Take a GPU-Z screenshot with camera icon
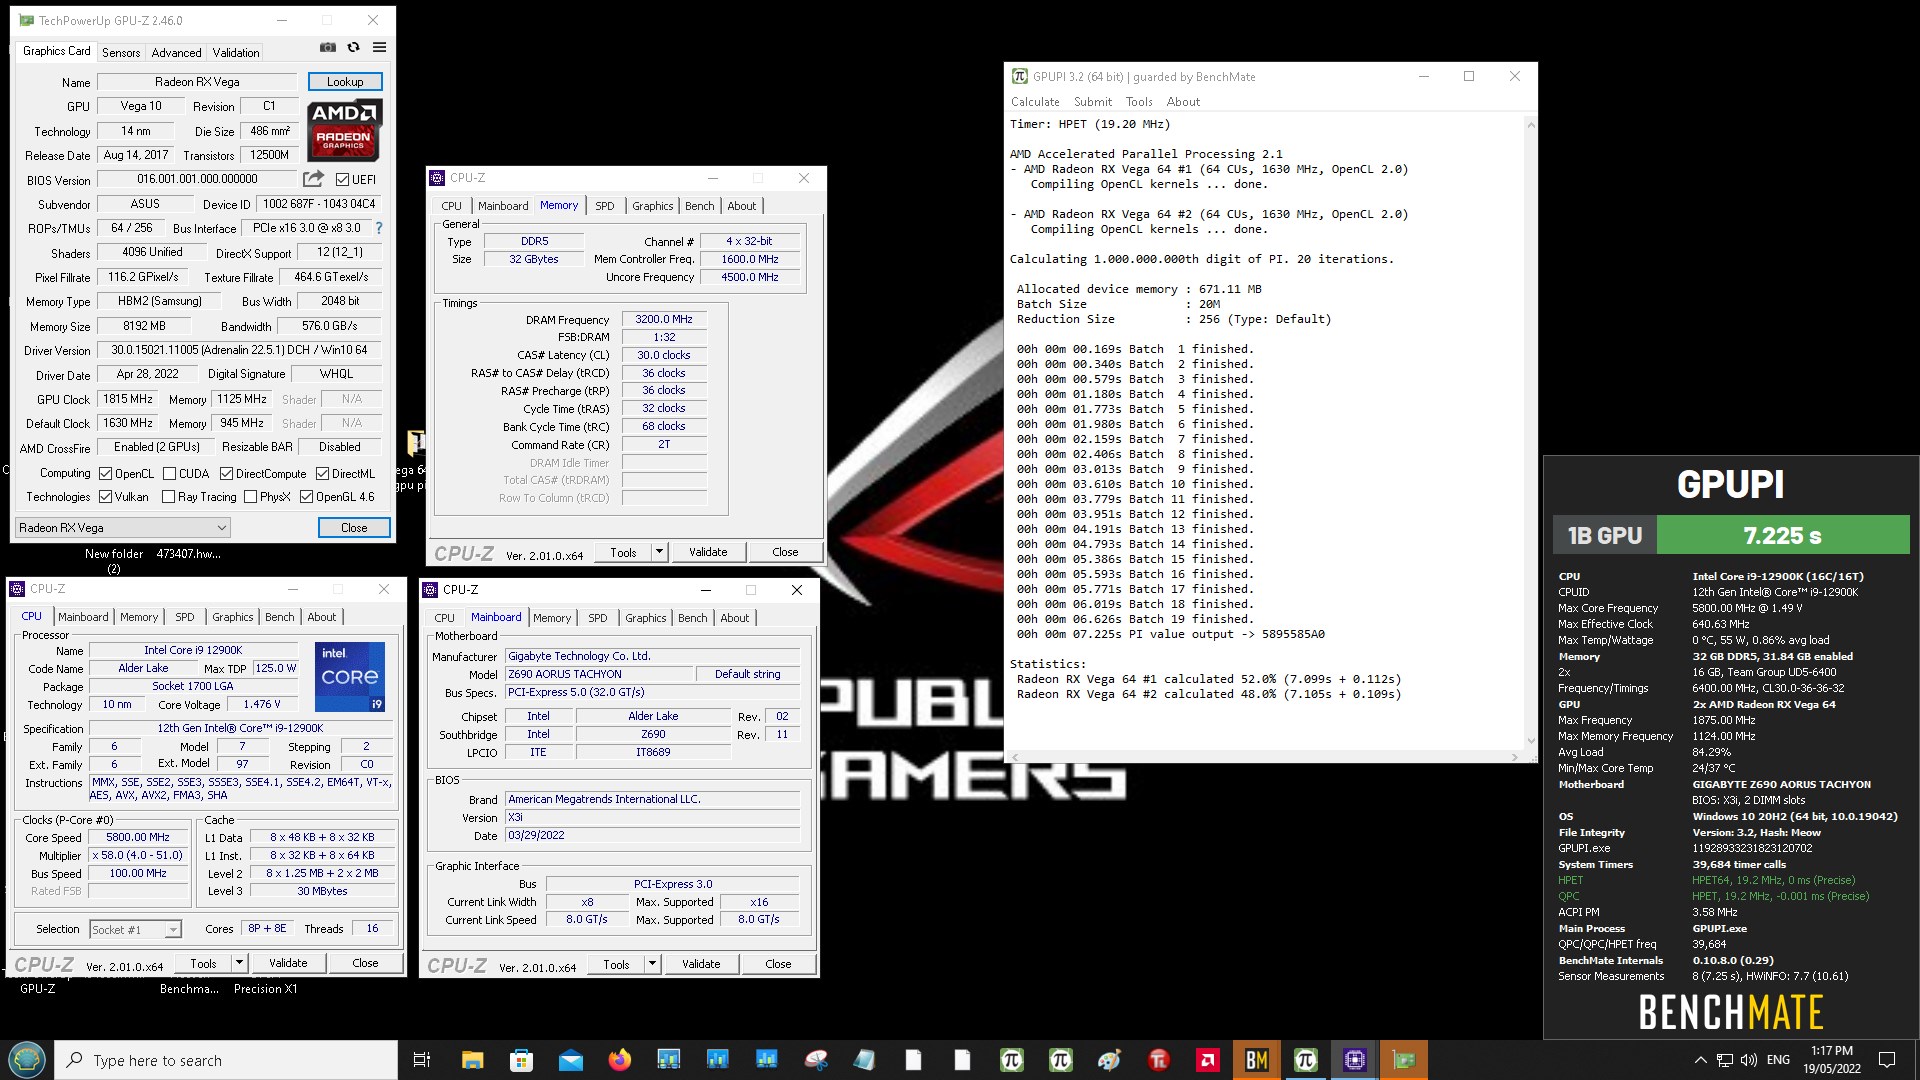Screen dimensions: 1920x1080 [x=328, y=47]
